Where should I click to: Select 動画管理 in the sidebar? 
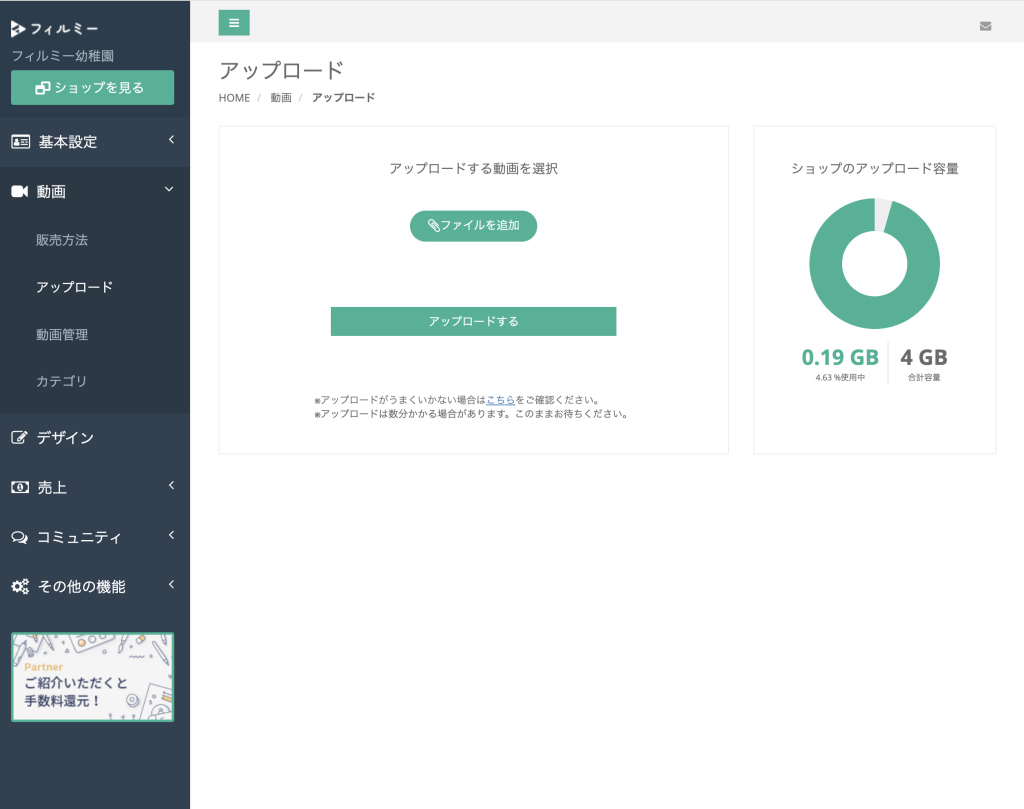(x=62, y=334)
